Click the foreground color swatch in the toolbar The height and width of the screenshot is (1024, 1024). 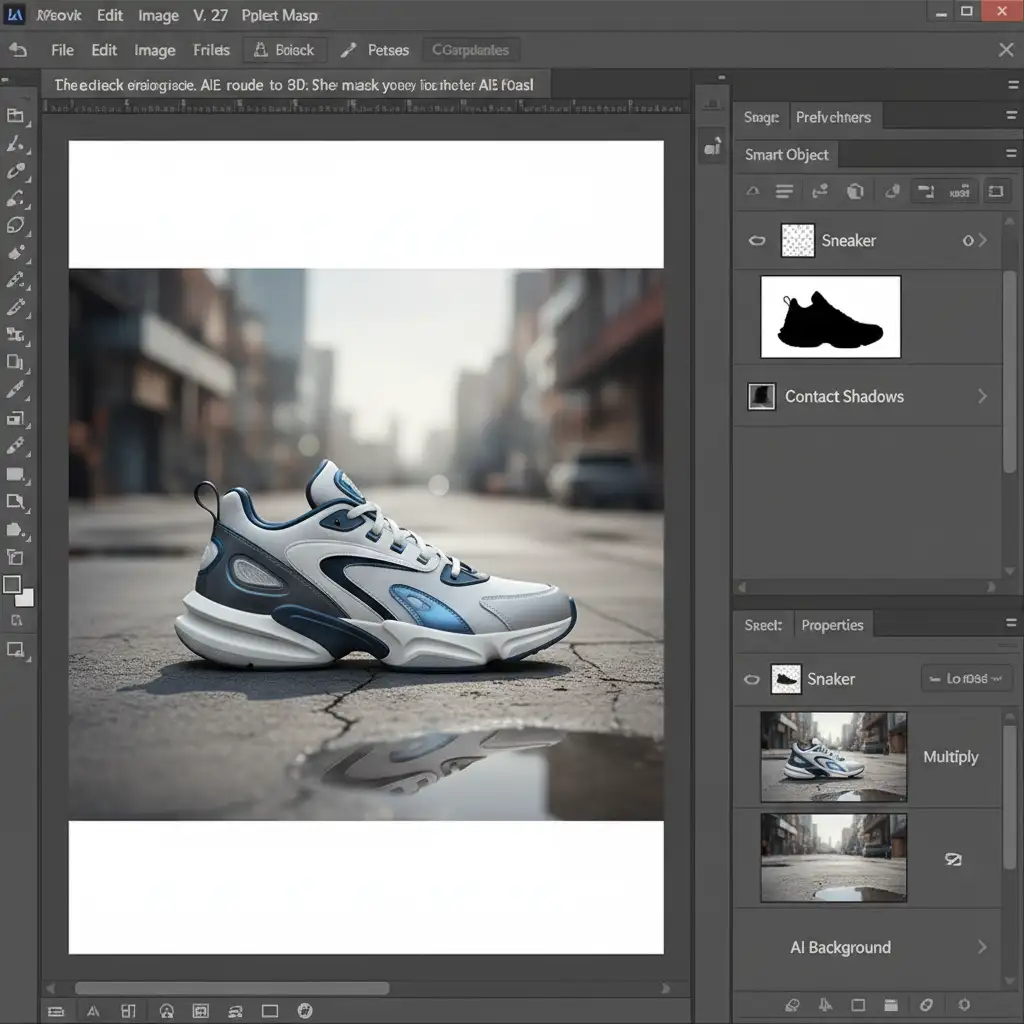click(x=12, y=586)
